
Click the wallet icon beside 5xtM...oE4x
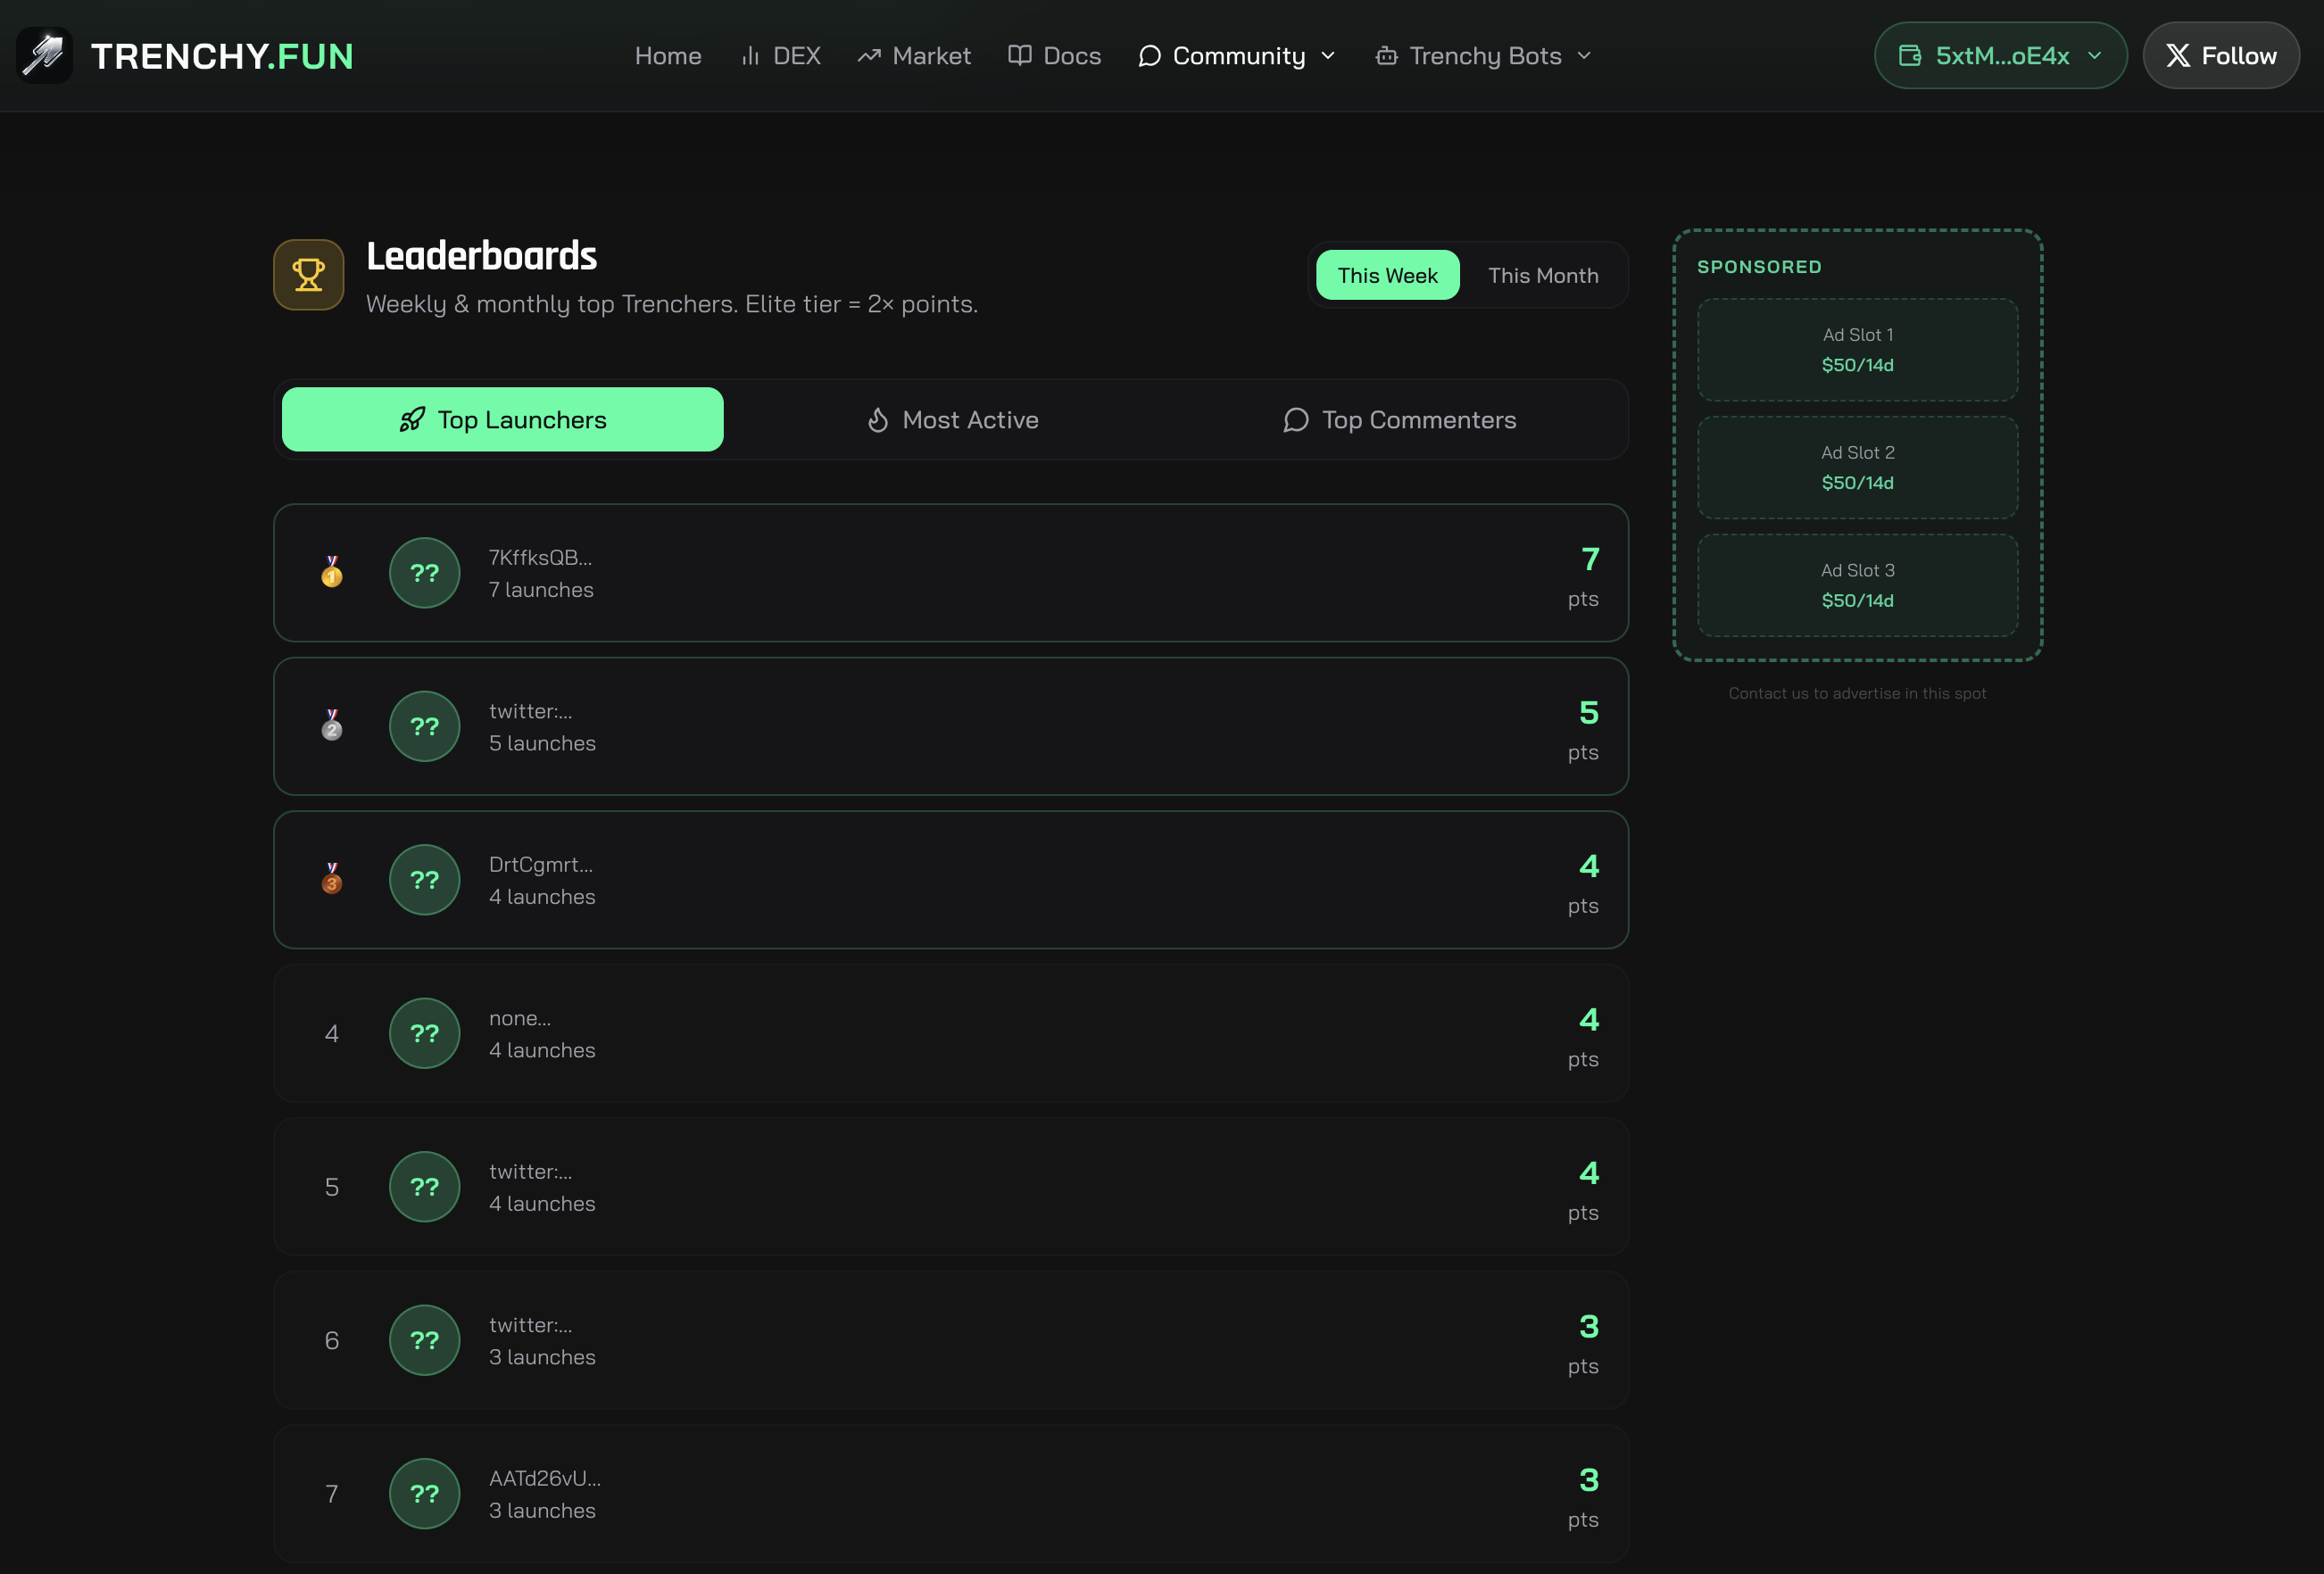tap(1910, 56)
